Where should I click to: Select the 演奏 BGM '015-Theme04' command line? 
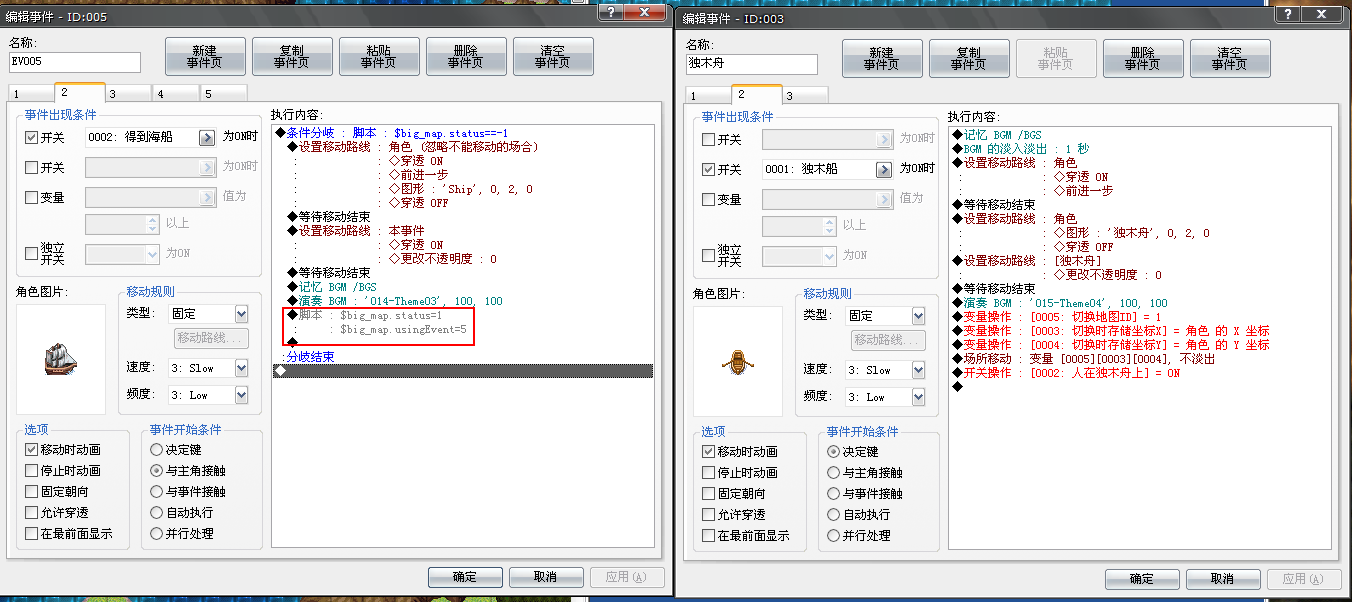(x=1140, y=303)
